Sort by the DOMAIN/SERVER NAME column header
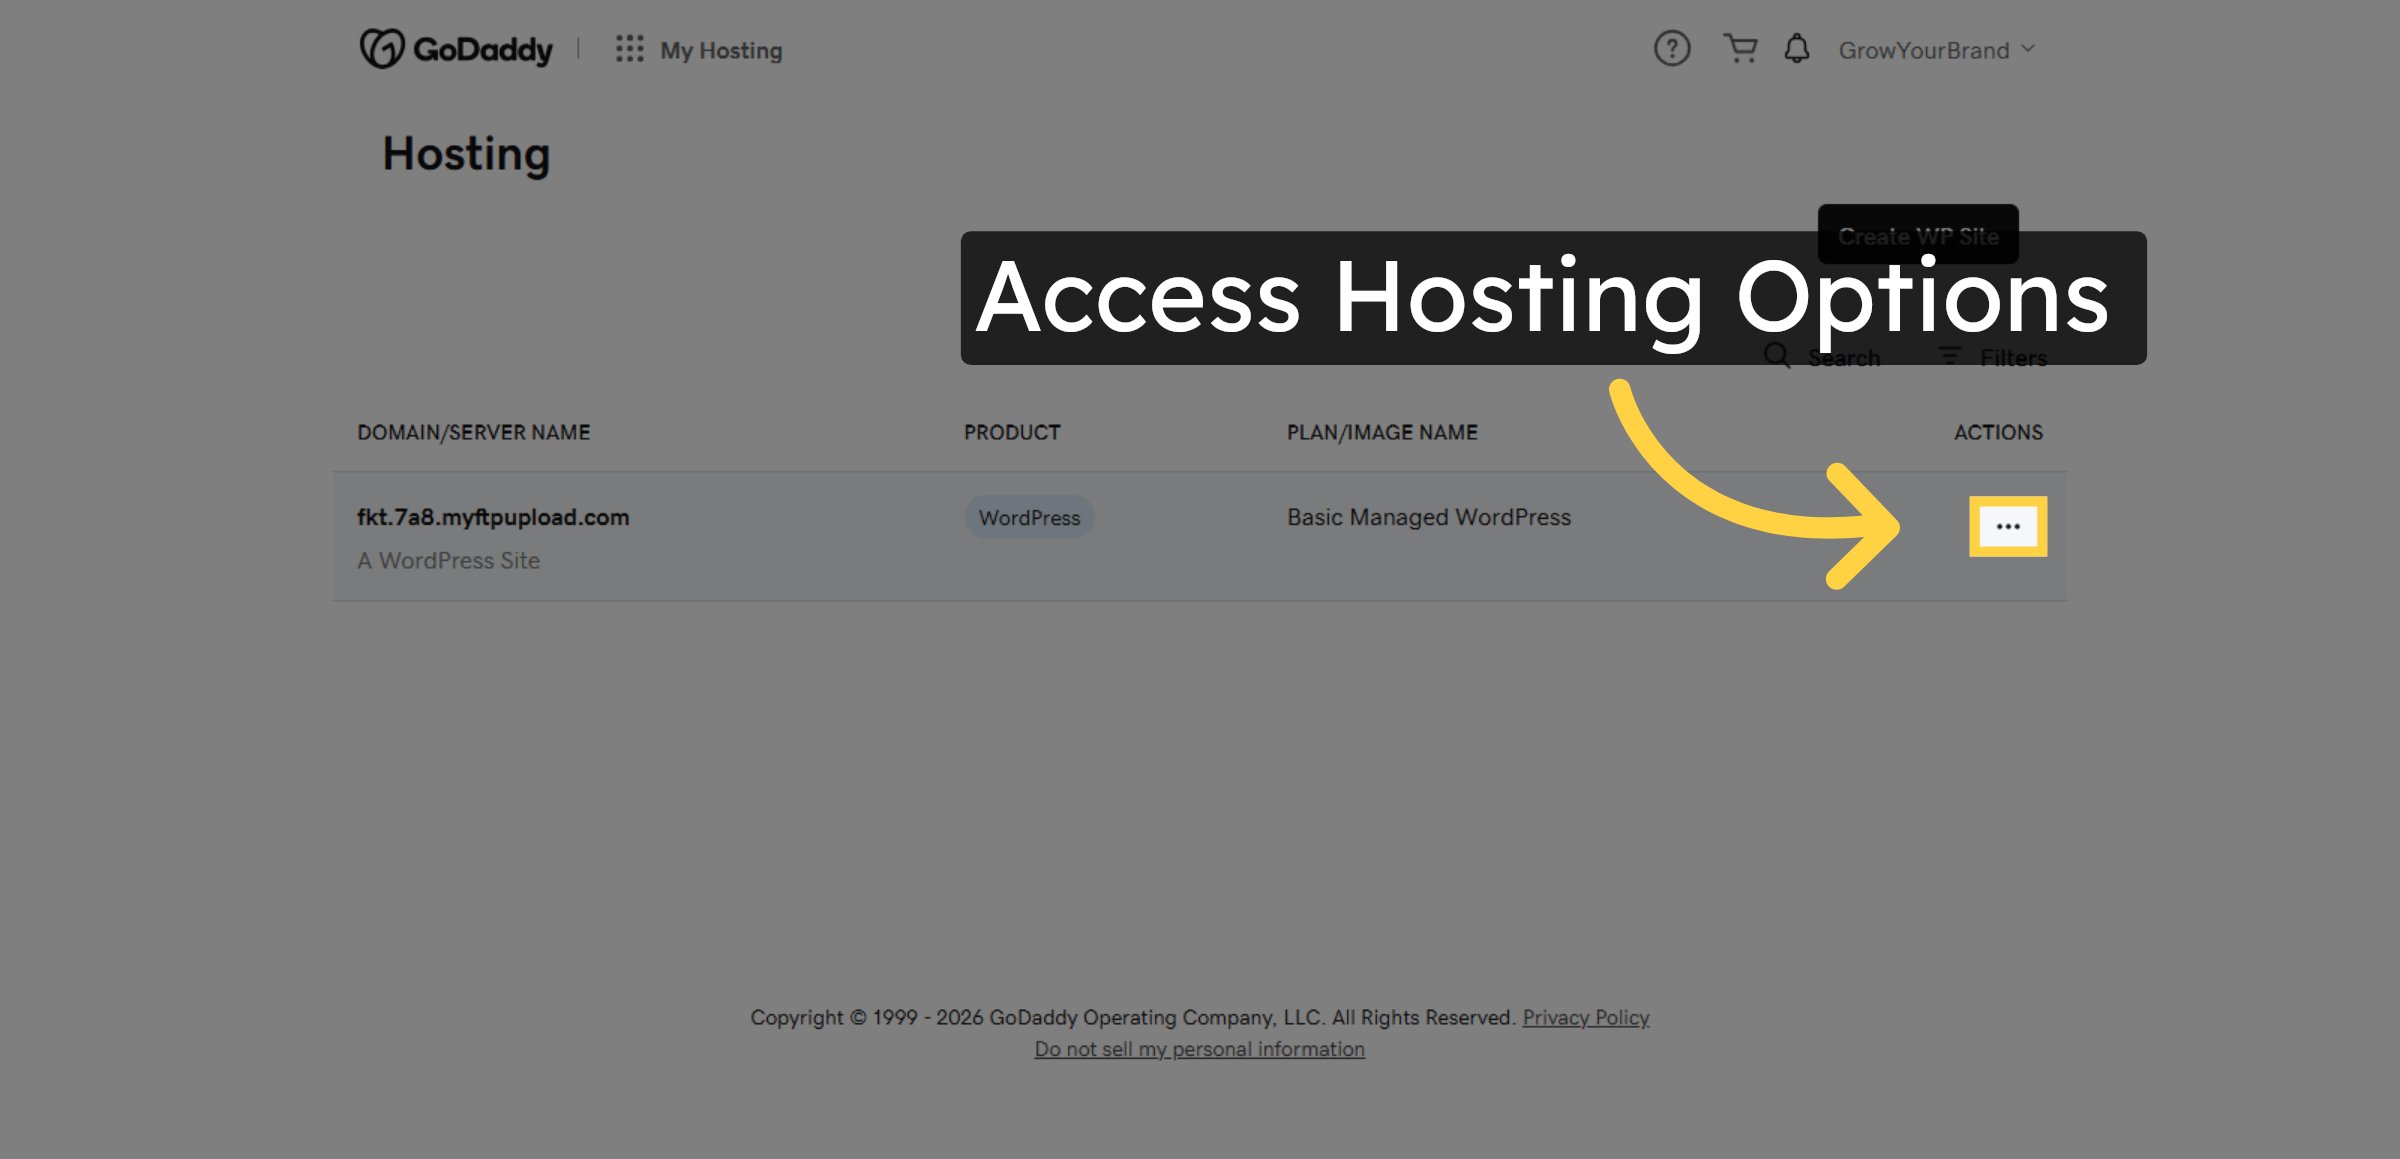 (x=473, y=431)
